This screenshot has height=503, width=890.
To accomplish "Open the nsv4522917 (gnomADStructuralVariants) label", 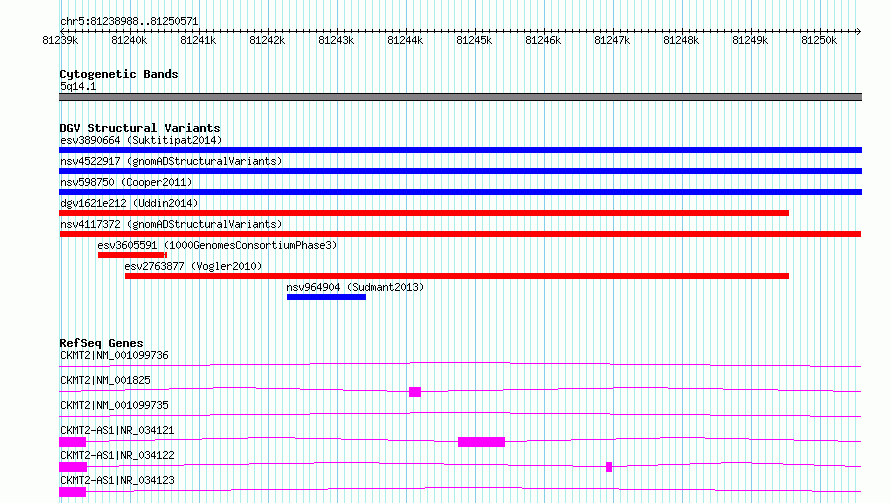I will click(171, 161).
